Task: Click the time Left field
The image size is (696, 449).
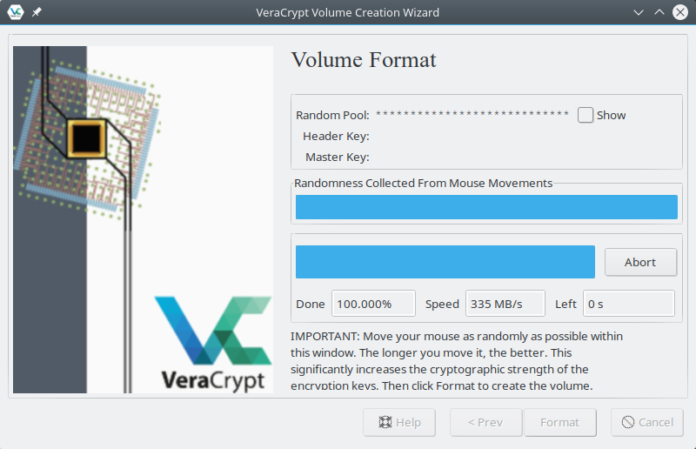Action: point(629,304)
